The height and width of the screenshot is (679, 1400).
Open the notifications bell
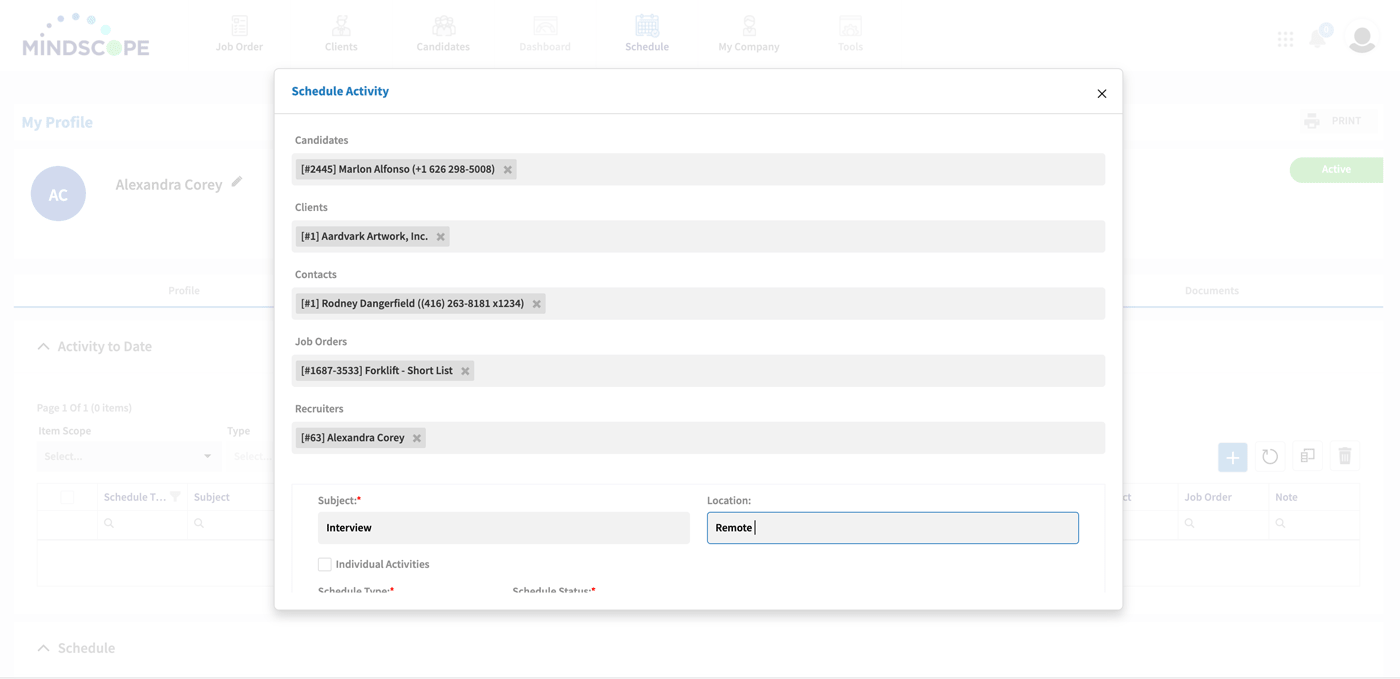[x=1318, y=39]
